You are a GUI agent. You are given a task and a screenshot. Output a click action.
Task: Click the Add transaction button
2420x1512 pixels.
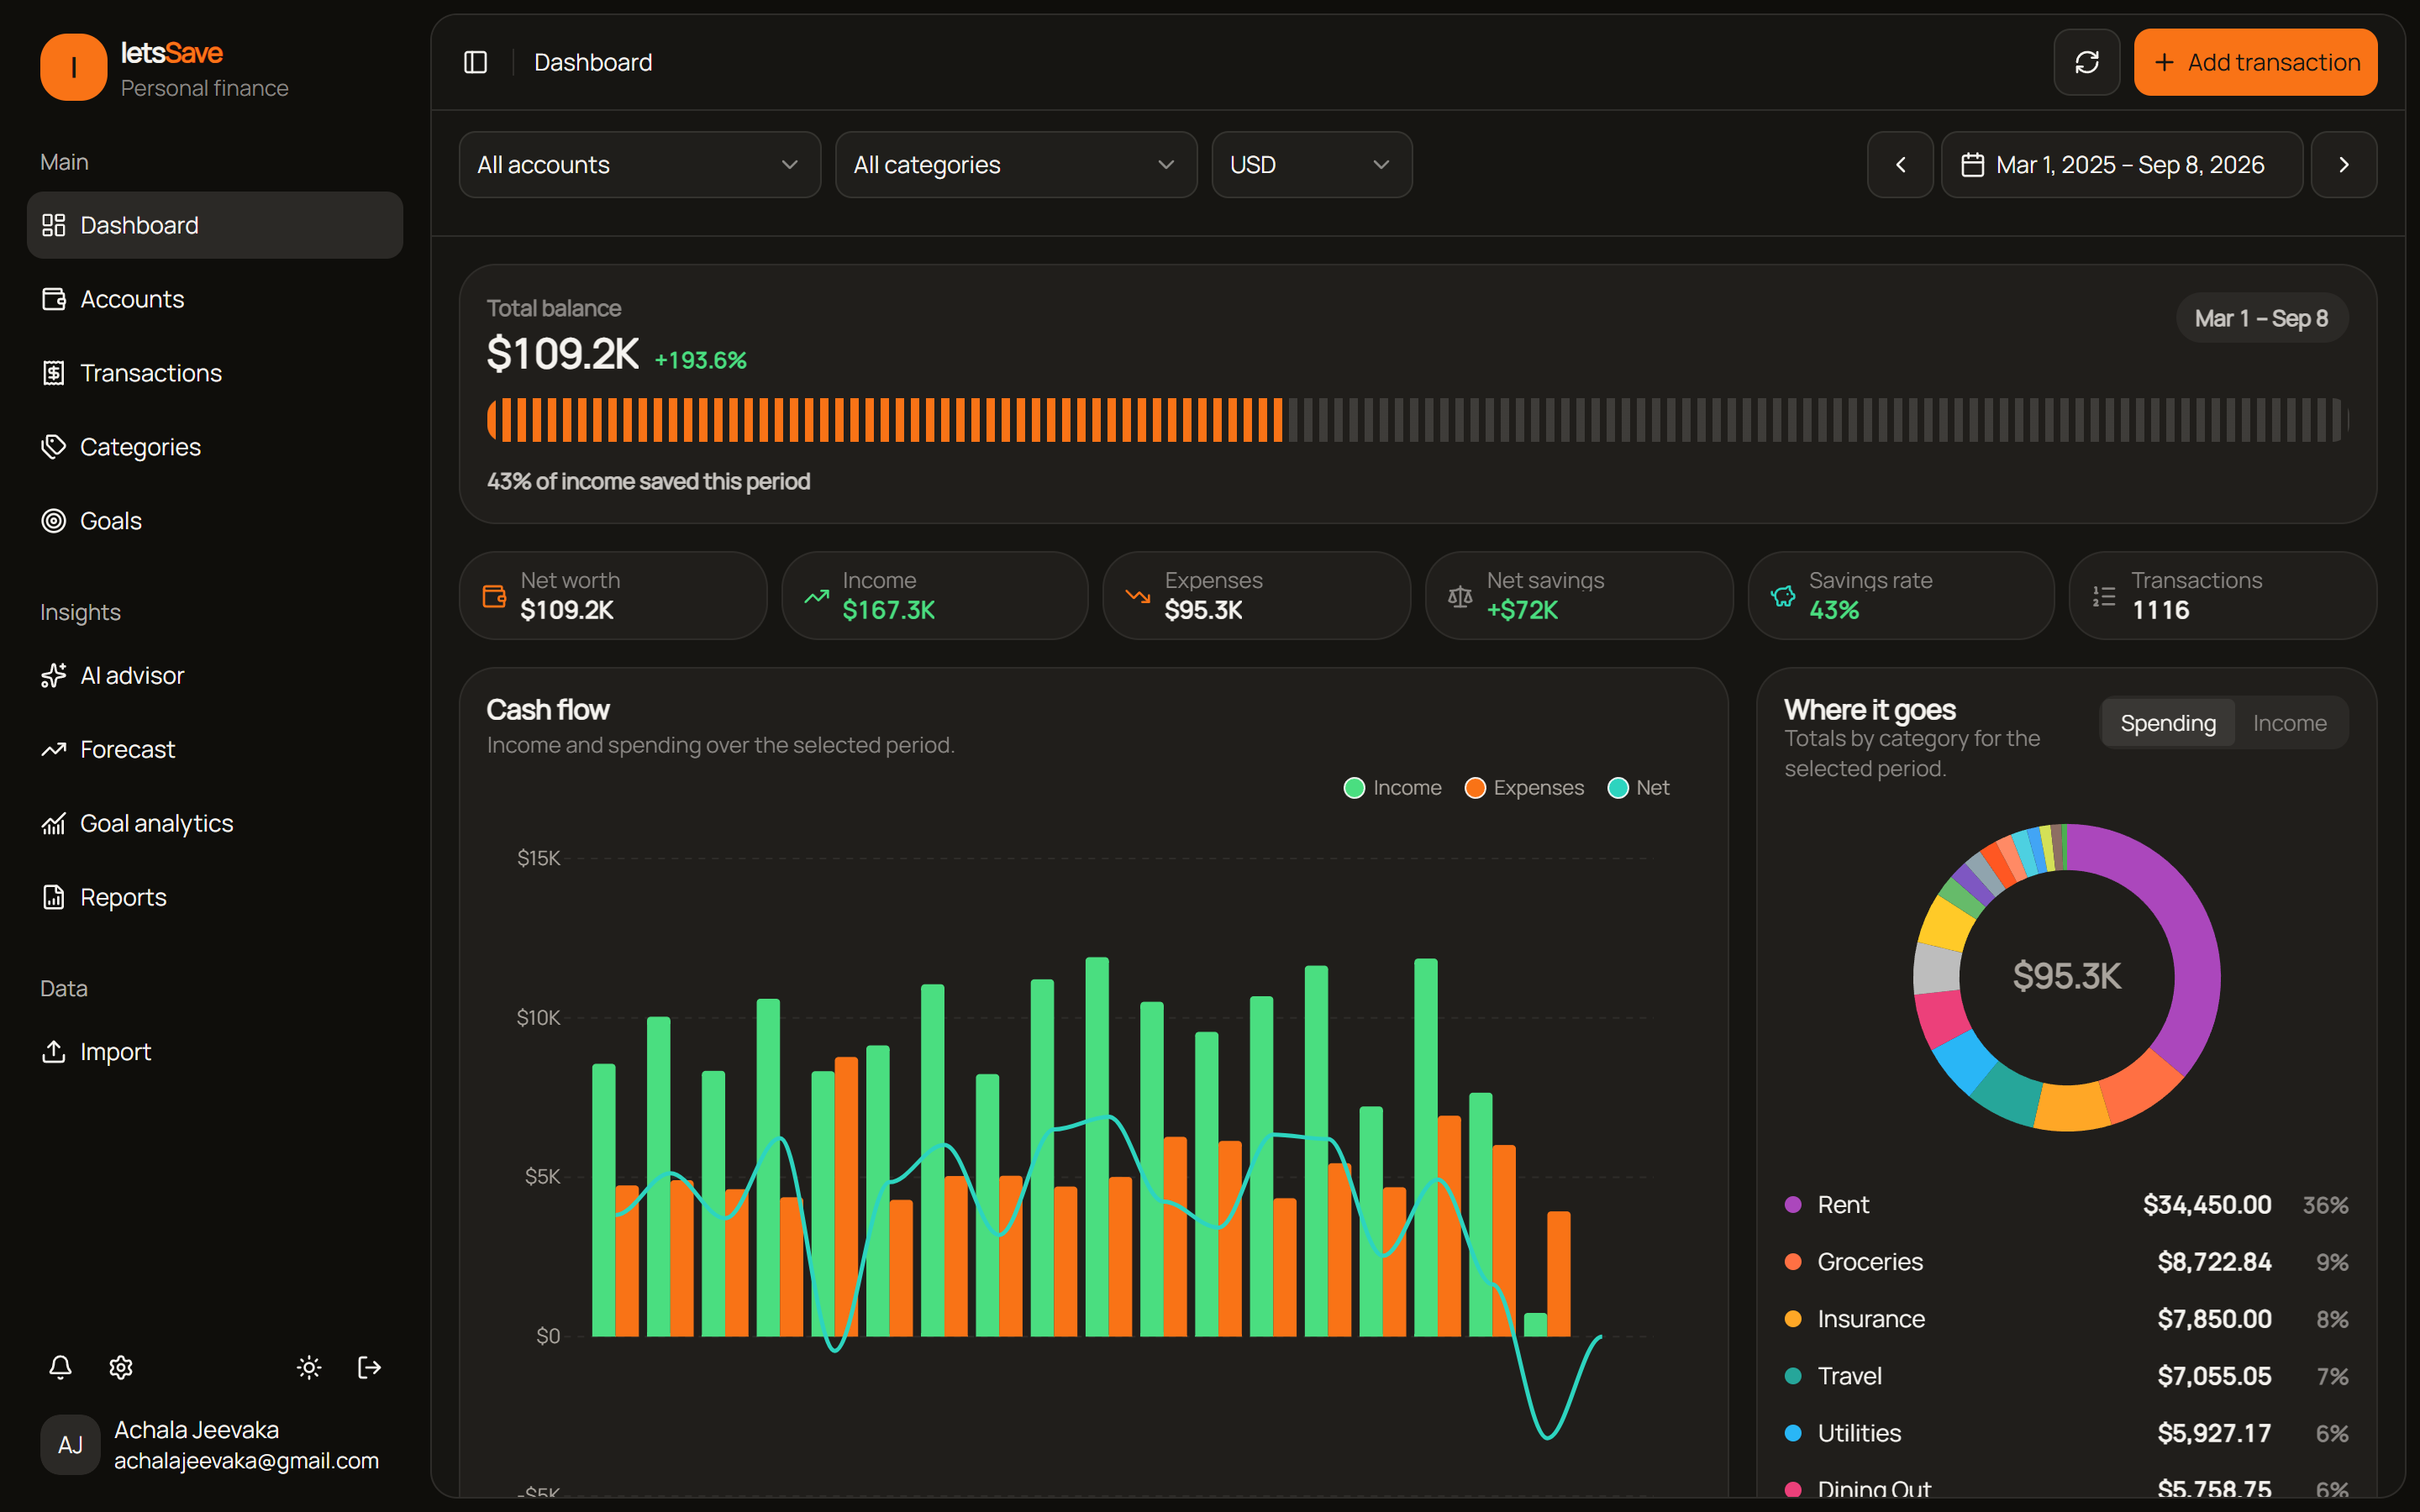[2255, 62]
